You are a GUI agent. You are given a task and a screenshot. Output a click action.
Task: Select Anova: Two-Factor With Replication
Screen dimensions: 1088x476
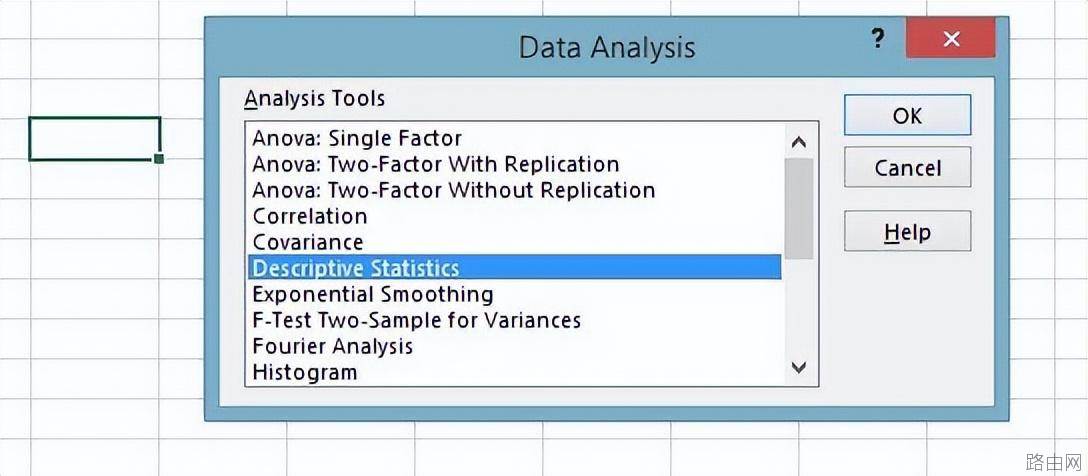point(514,164)
